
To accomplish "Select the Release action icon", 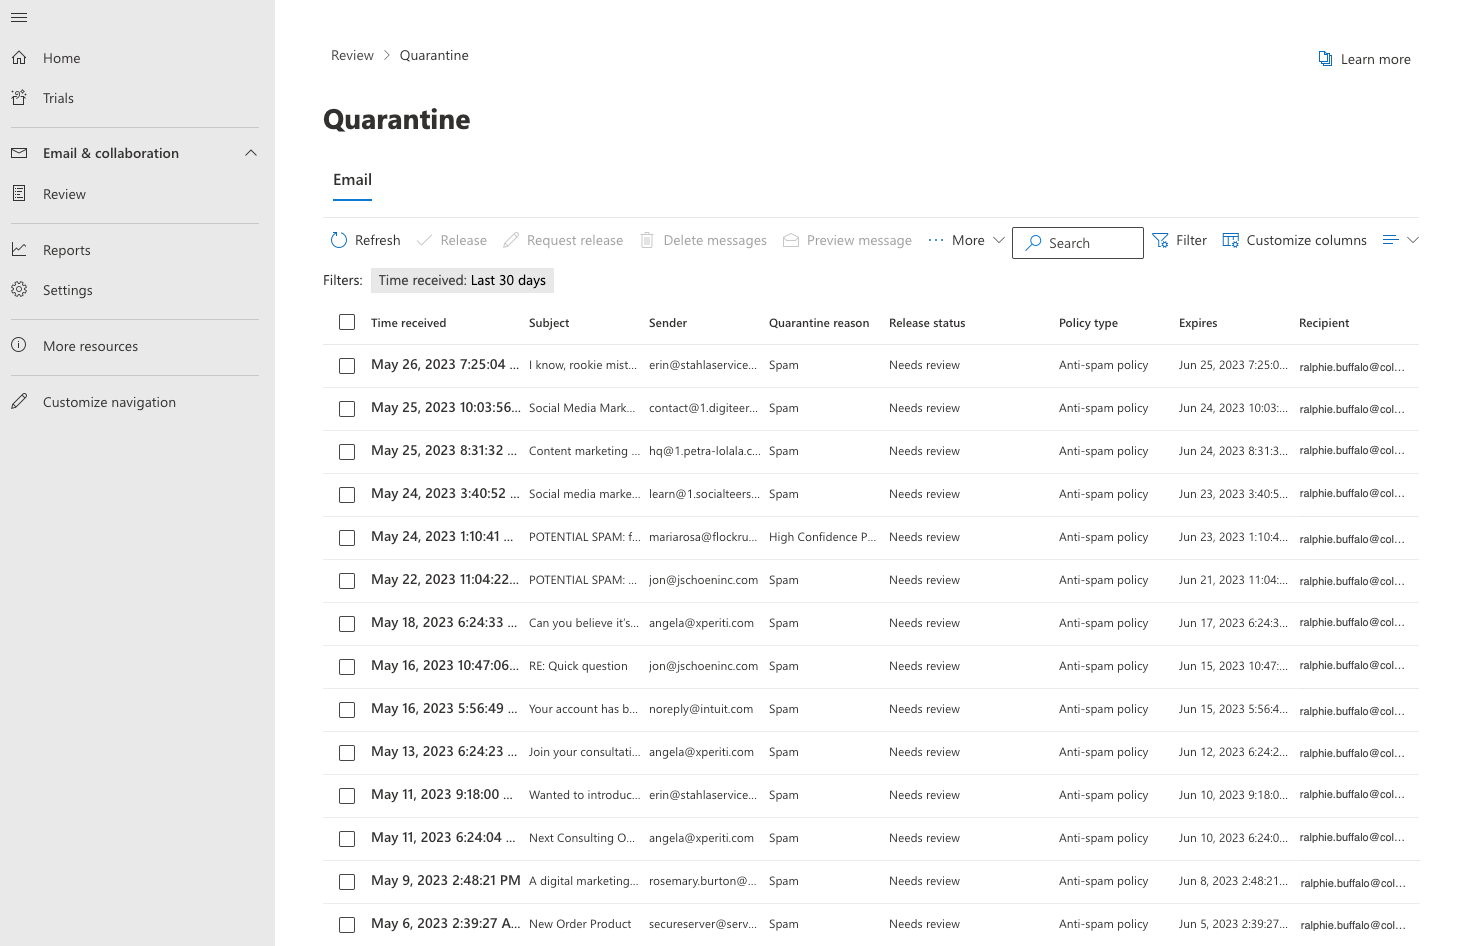I will (x=423, y=240).
